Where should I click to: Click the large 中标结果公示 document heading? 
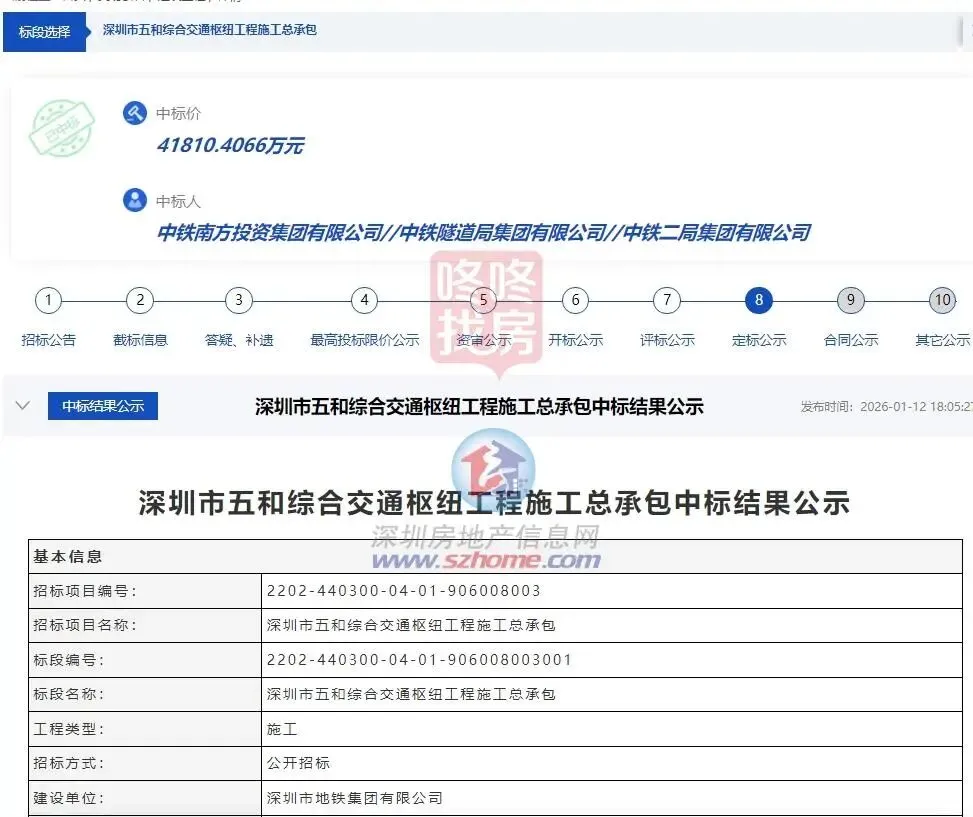494,502
